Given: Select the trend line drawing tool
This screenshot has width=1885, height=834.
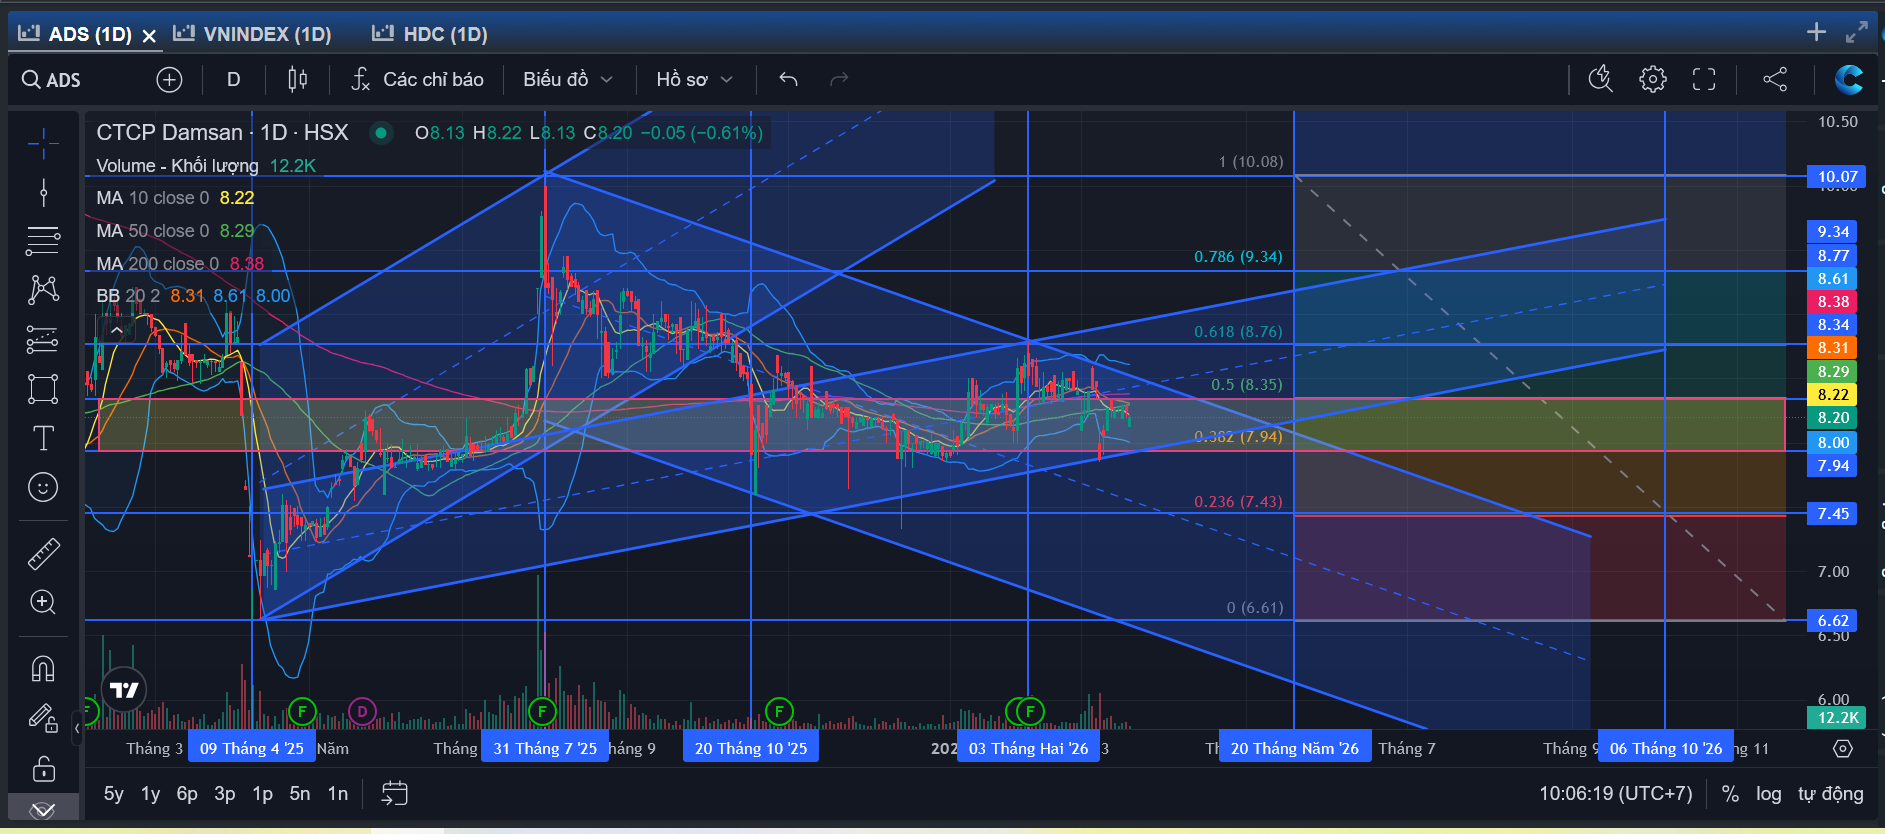Looking at the screenshot, I should (x=43, y=191).
